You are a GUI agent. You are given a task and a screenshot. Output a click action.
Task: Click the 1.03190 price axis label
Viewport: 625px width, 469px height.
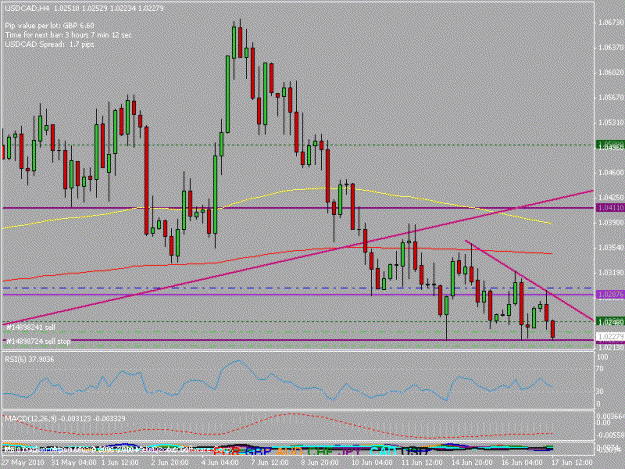[x=611, y=273]
